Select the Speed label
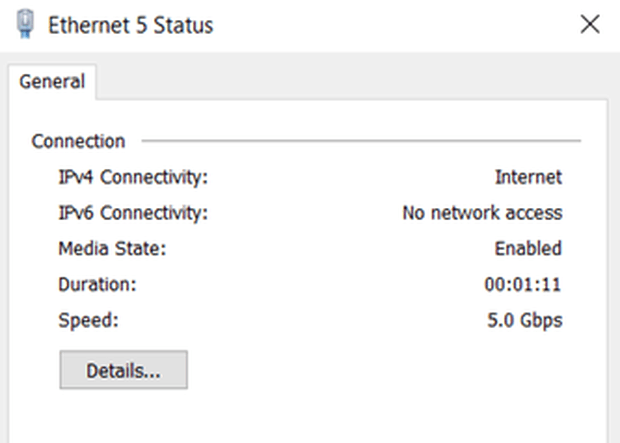This screenshot has height=443, width=620. point(89,320)
